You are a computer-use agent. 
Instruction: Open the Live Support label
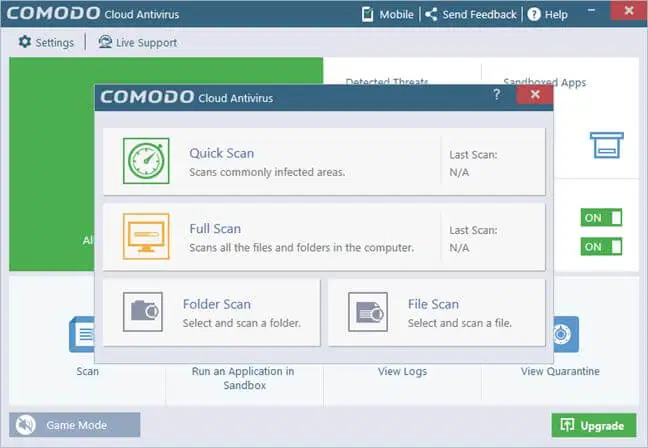coord(146,43)
